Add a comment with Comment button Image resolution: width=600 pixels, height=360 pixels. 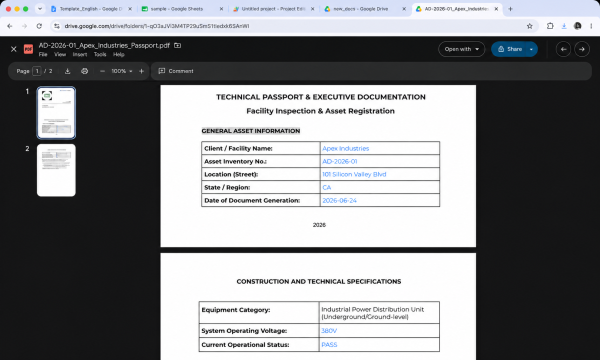[176, 71]
